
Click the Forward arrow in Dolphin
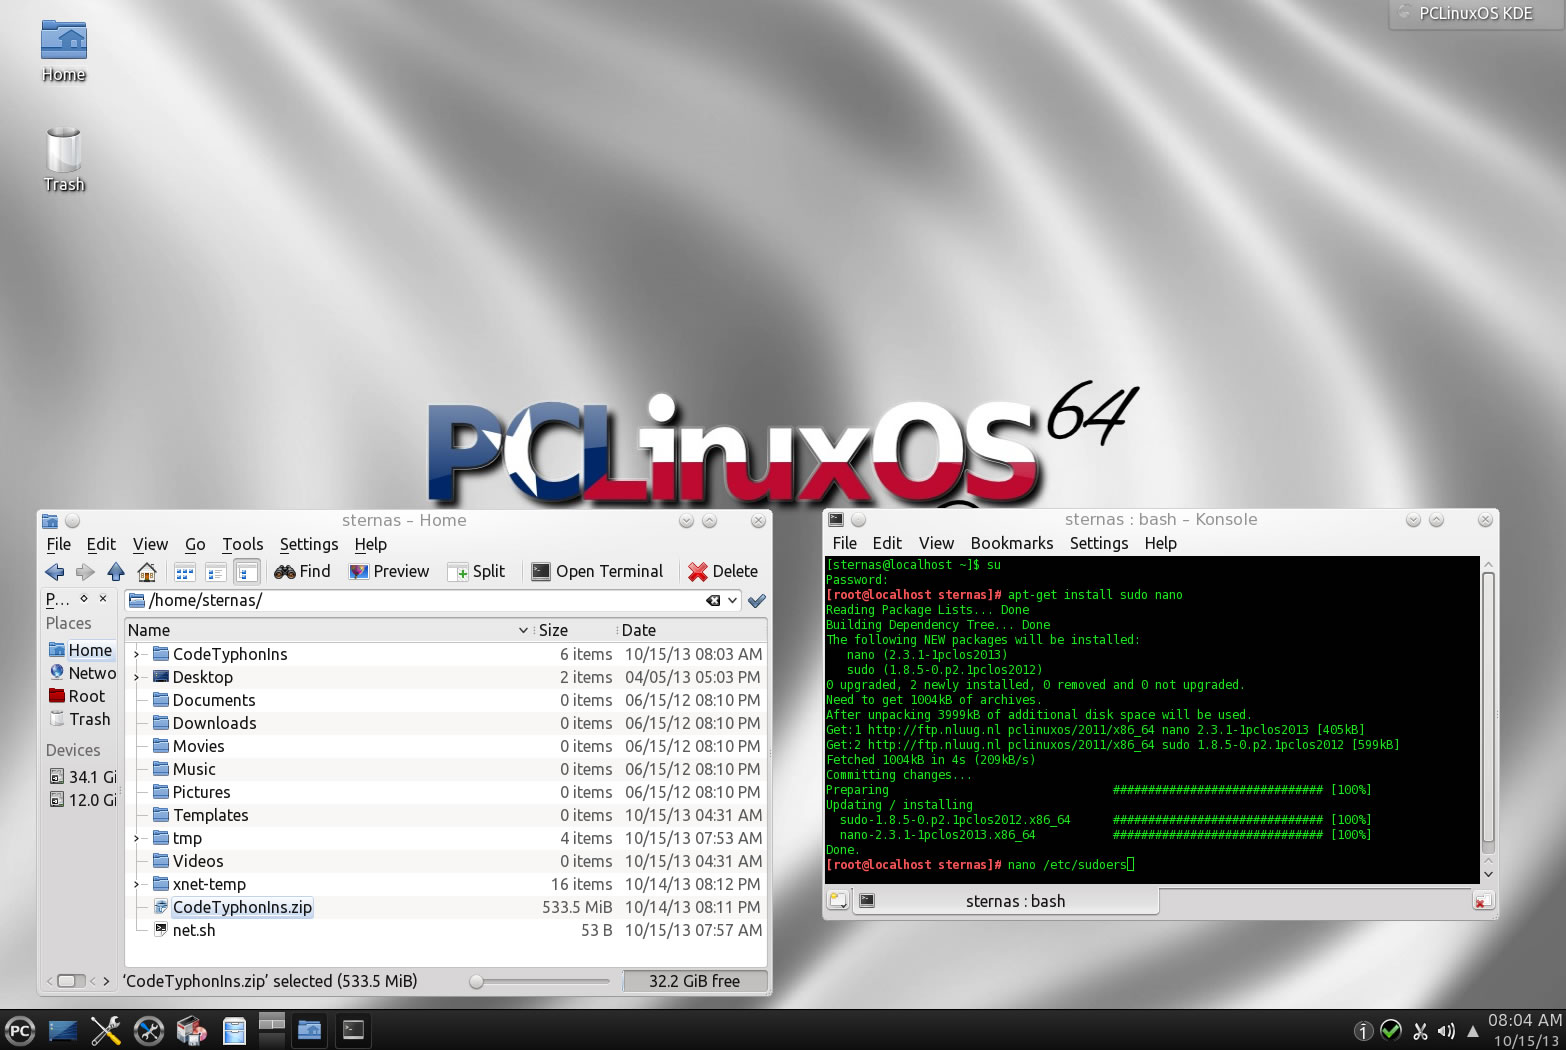(85, 572)
